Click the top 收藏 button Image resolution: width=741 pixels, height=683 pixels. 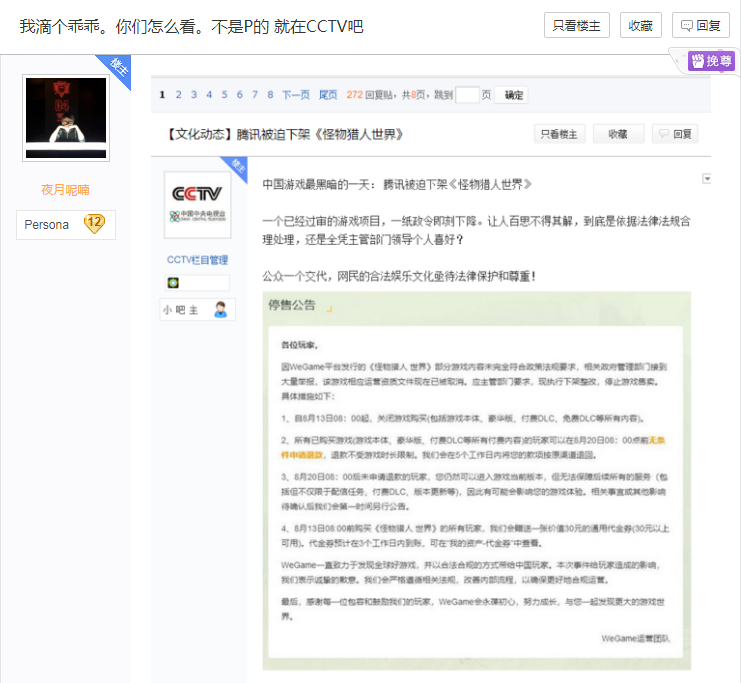point(640,25)
